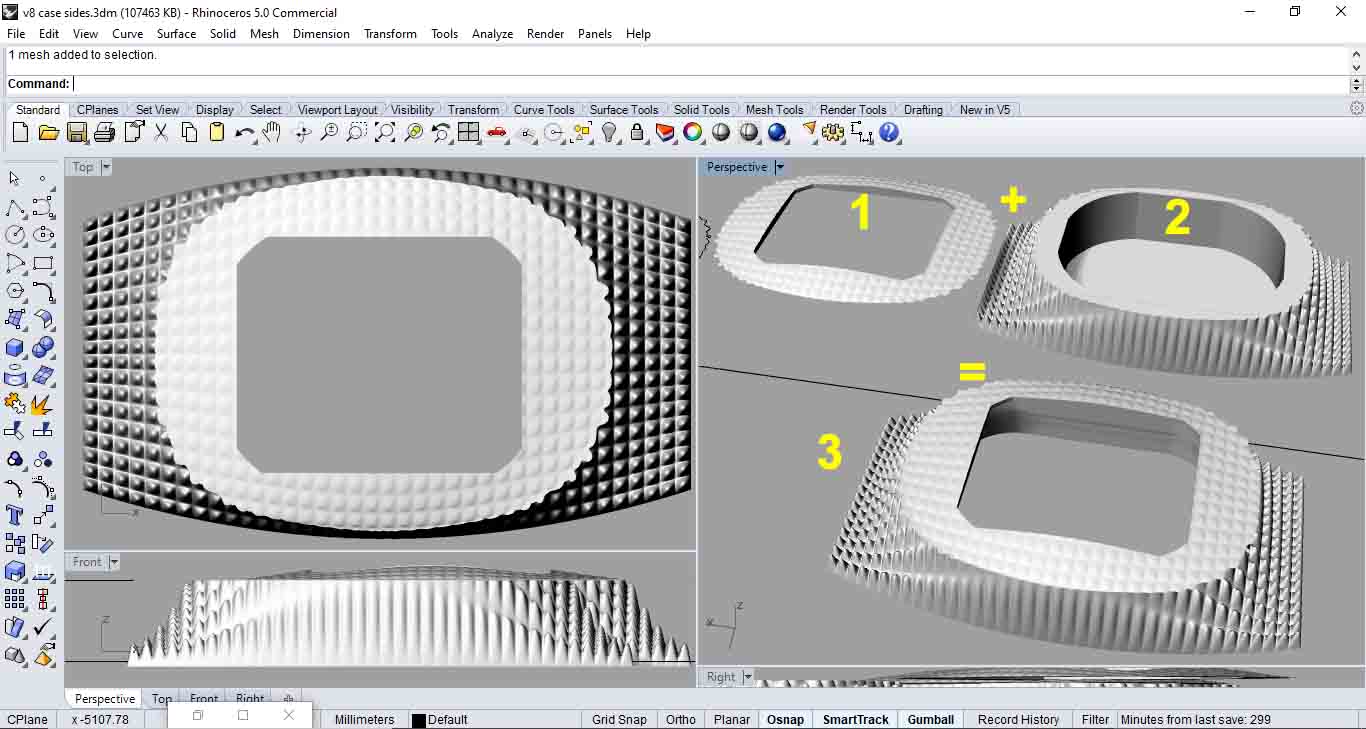This screenshot has width=1366, height=729.
Task: Turn off the Gumball
Action: tap(931, 719)
